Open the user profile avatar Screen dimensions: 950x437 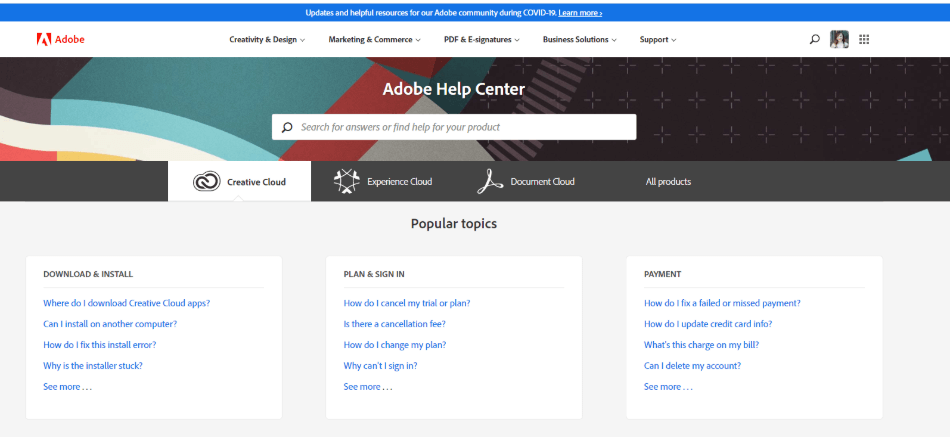tap(839, 39)
